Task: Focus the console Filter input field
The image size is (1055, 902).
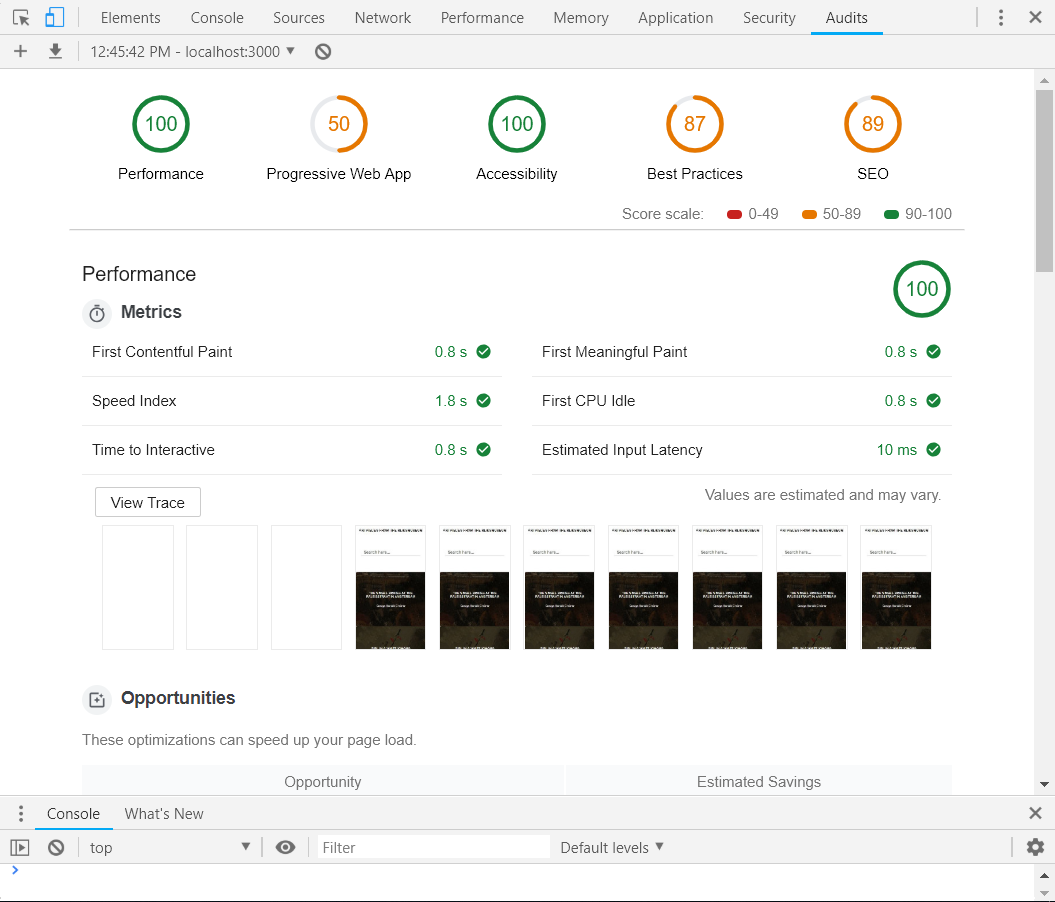Action: (x=433, y=848)
